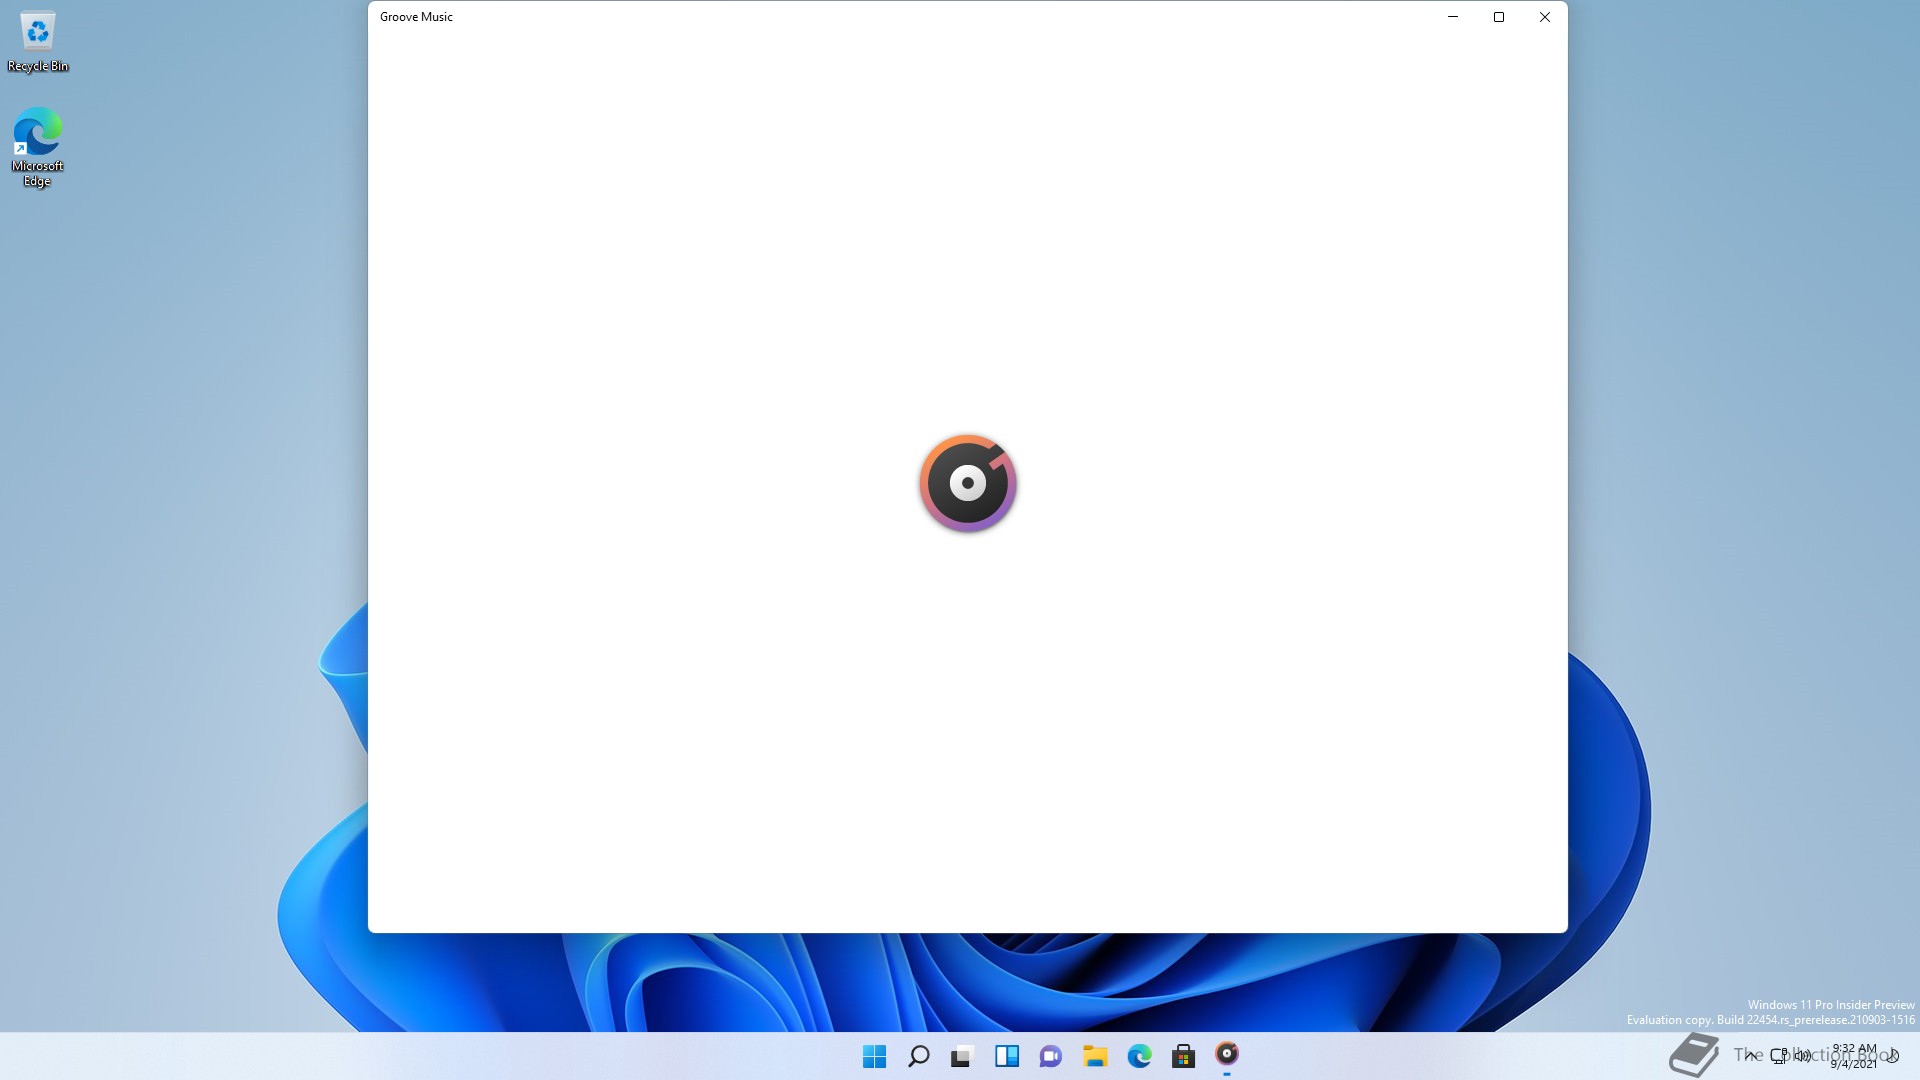Open the clock showing 9:32 AM

coord(1854,1056)
